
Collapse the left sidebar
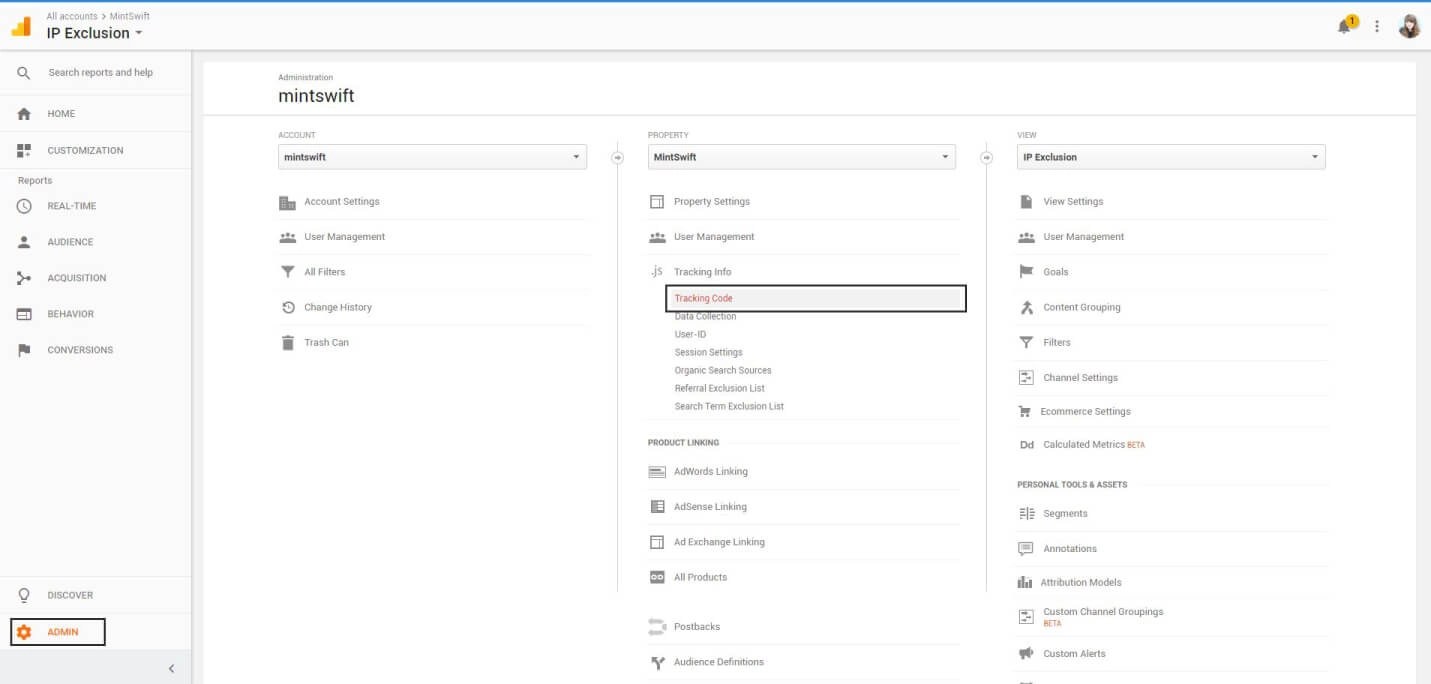tap(171, 668)
